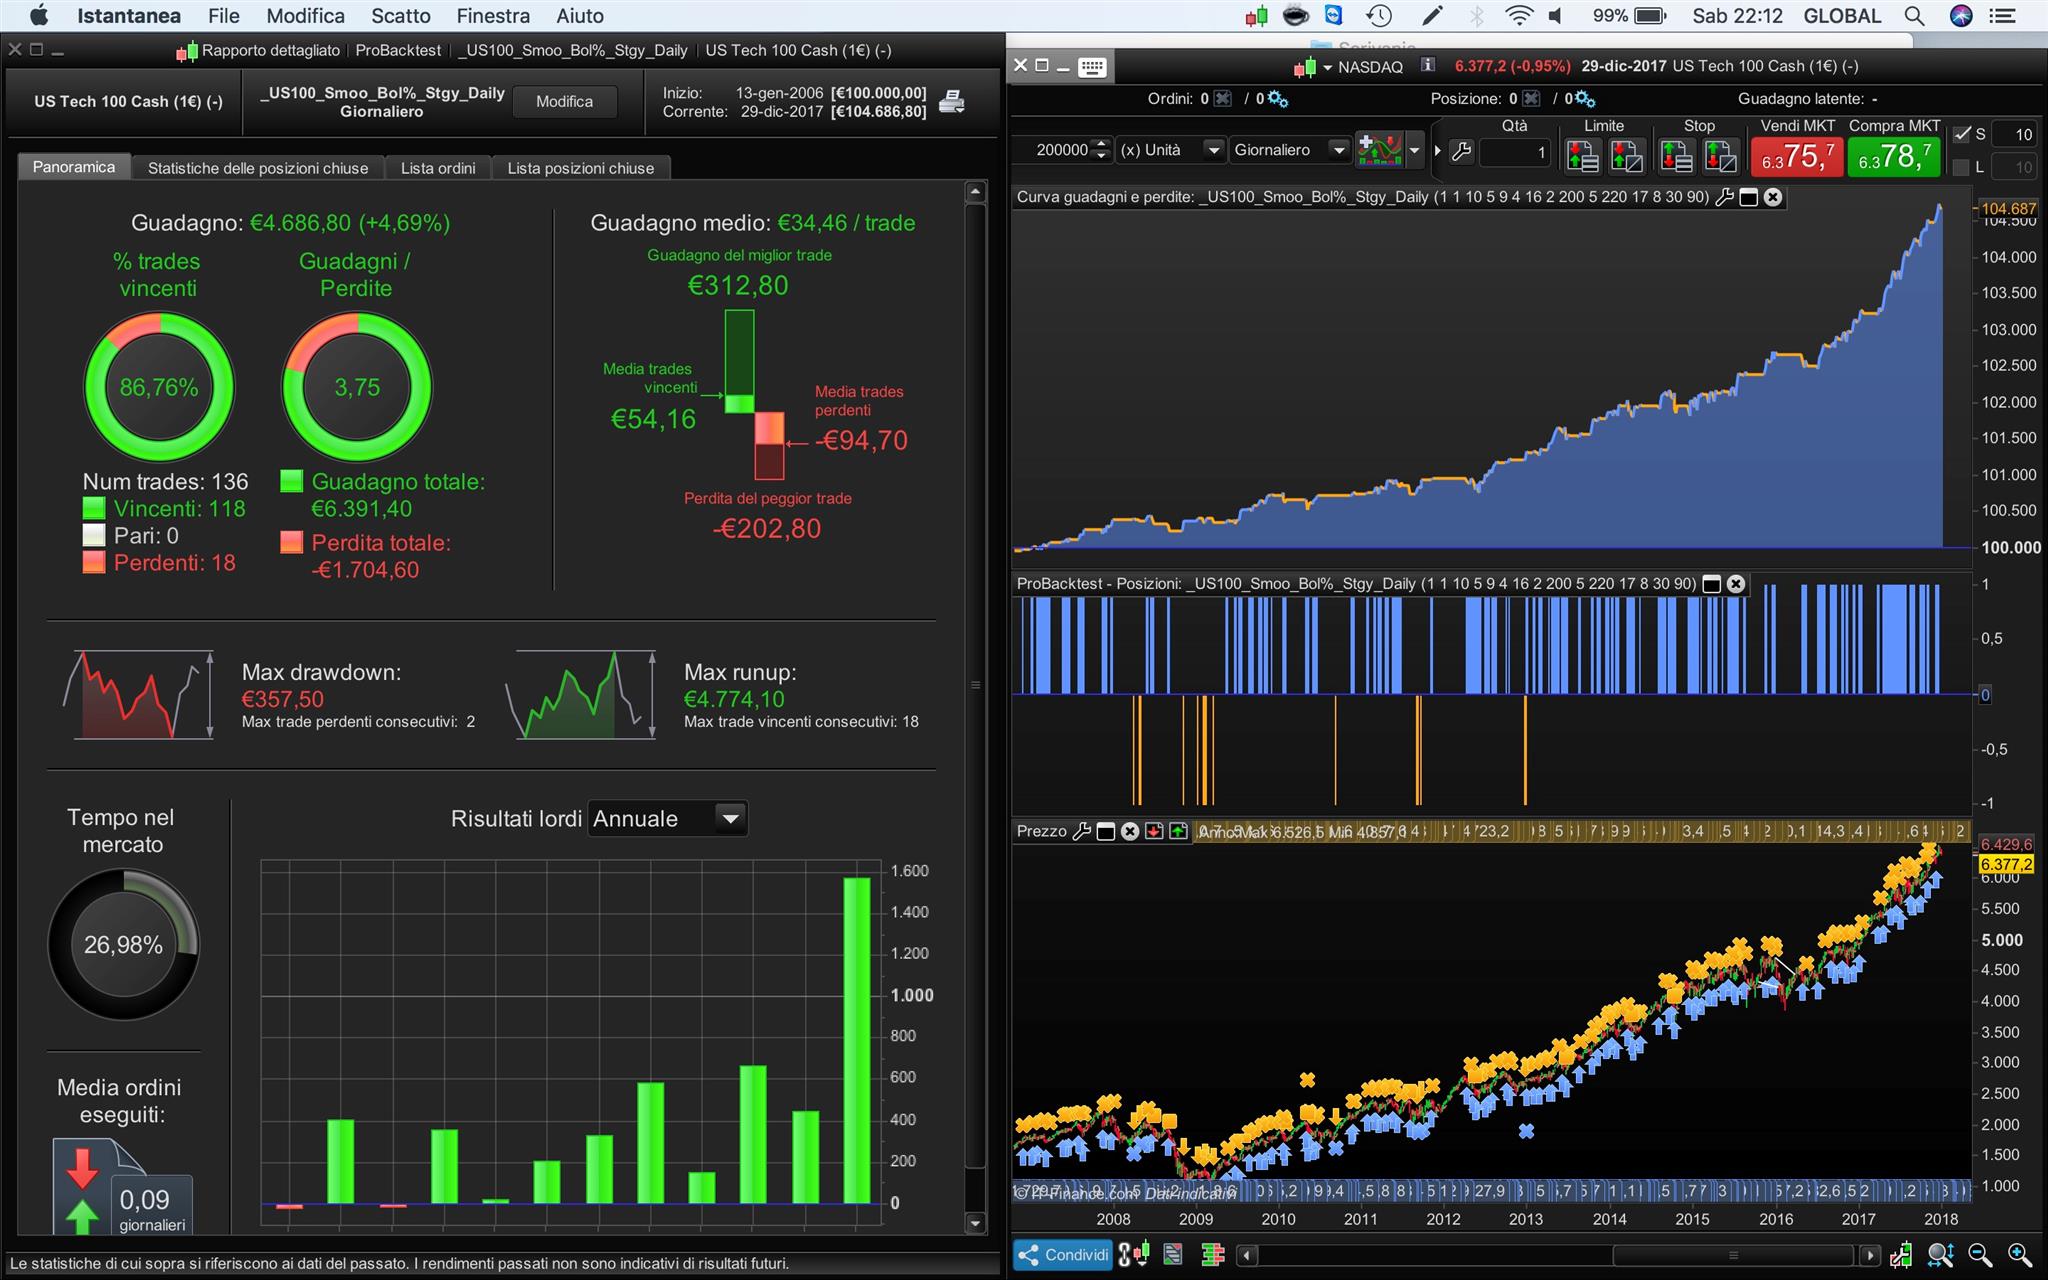Enable the L checkbox for limit
Screen dimensions: 2048x1280
1962,167
